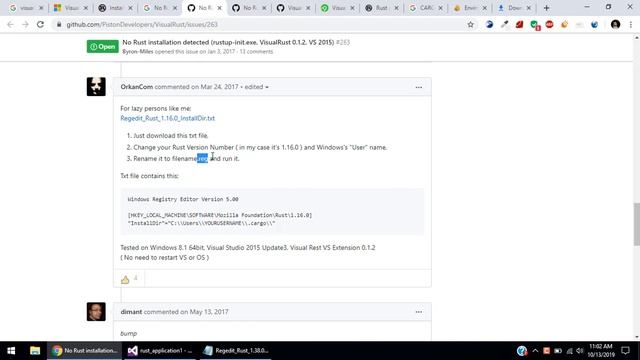The image size is (640, 360).
Task: Switch to the Rust install tab
Action: [x=116, y=8]
